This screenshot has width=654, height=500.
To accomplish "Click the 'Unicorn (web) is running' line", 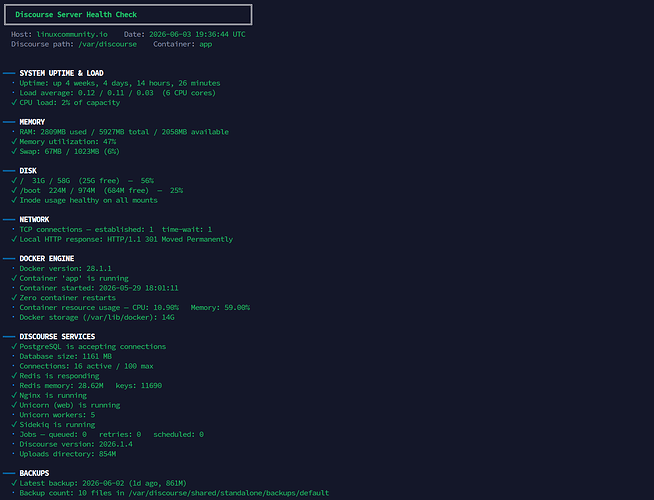I will point(70,405).
